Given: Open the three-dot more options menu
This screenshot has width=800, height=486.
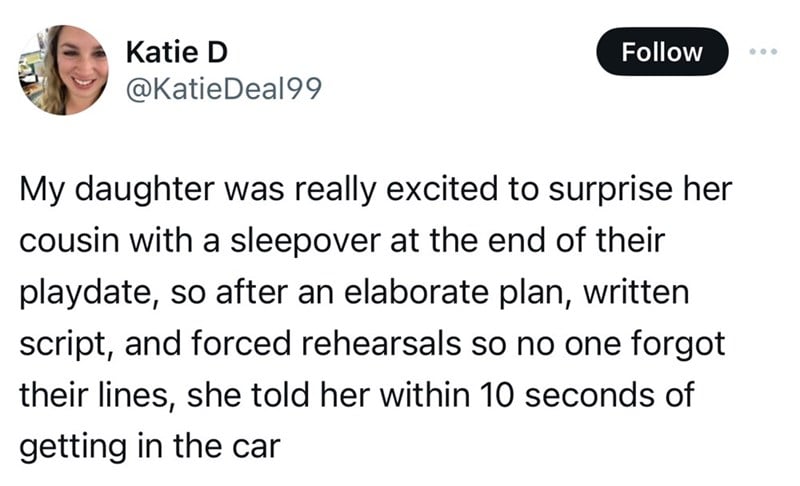Looking at the screenshot, I should click(x=763, y=52).
